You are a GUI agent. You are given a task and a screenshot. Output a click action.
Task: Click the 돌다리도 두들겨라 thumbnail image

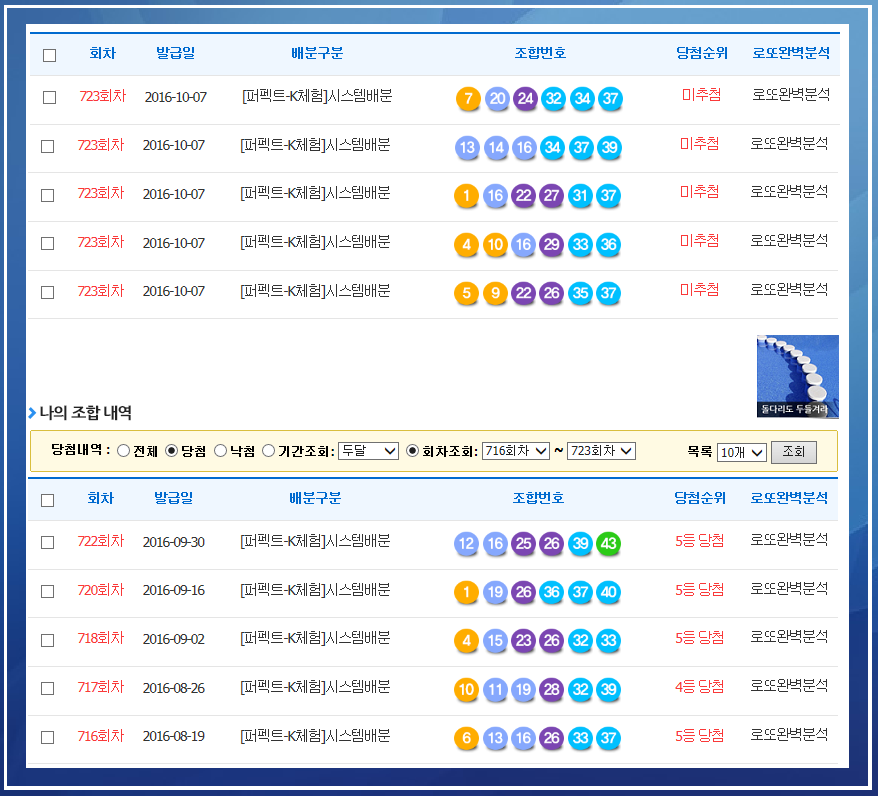pyautogui.click(x=797, y=376)
